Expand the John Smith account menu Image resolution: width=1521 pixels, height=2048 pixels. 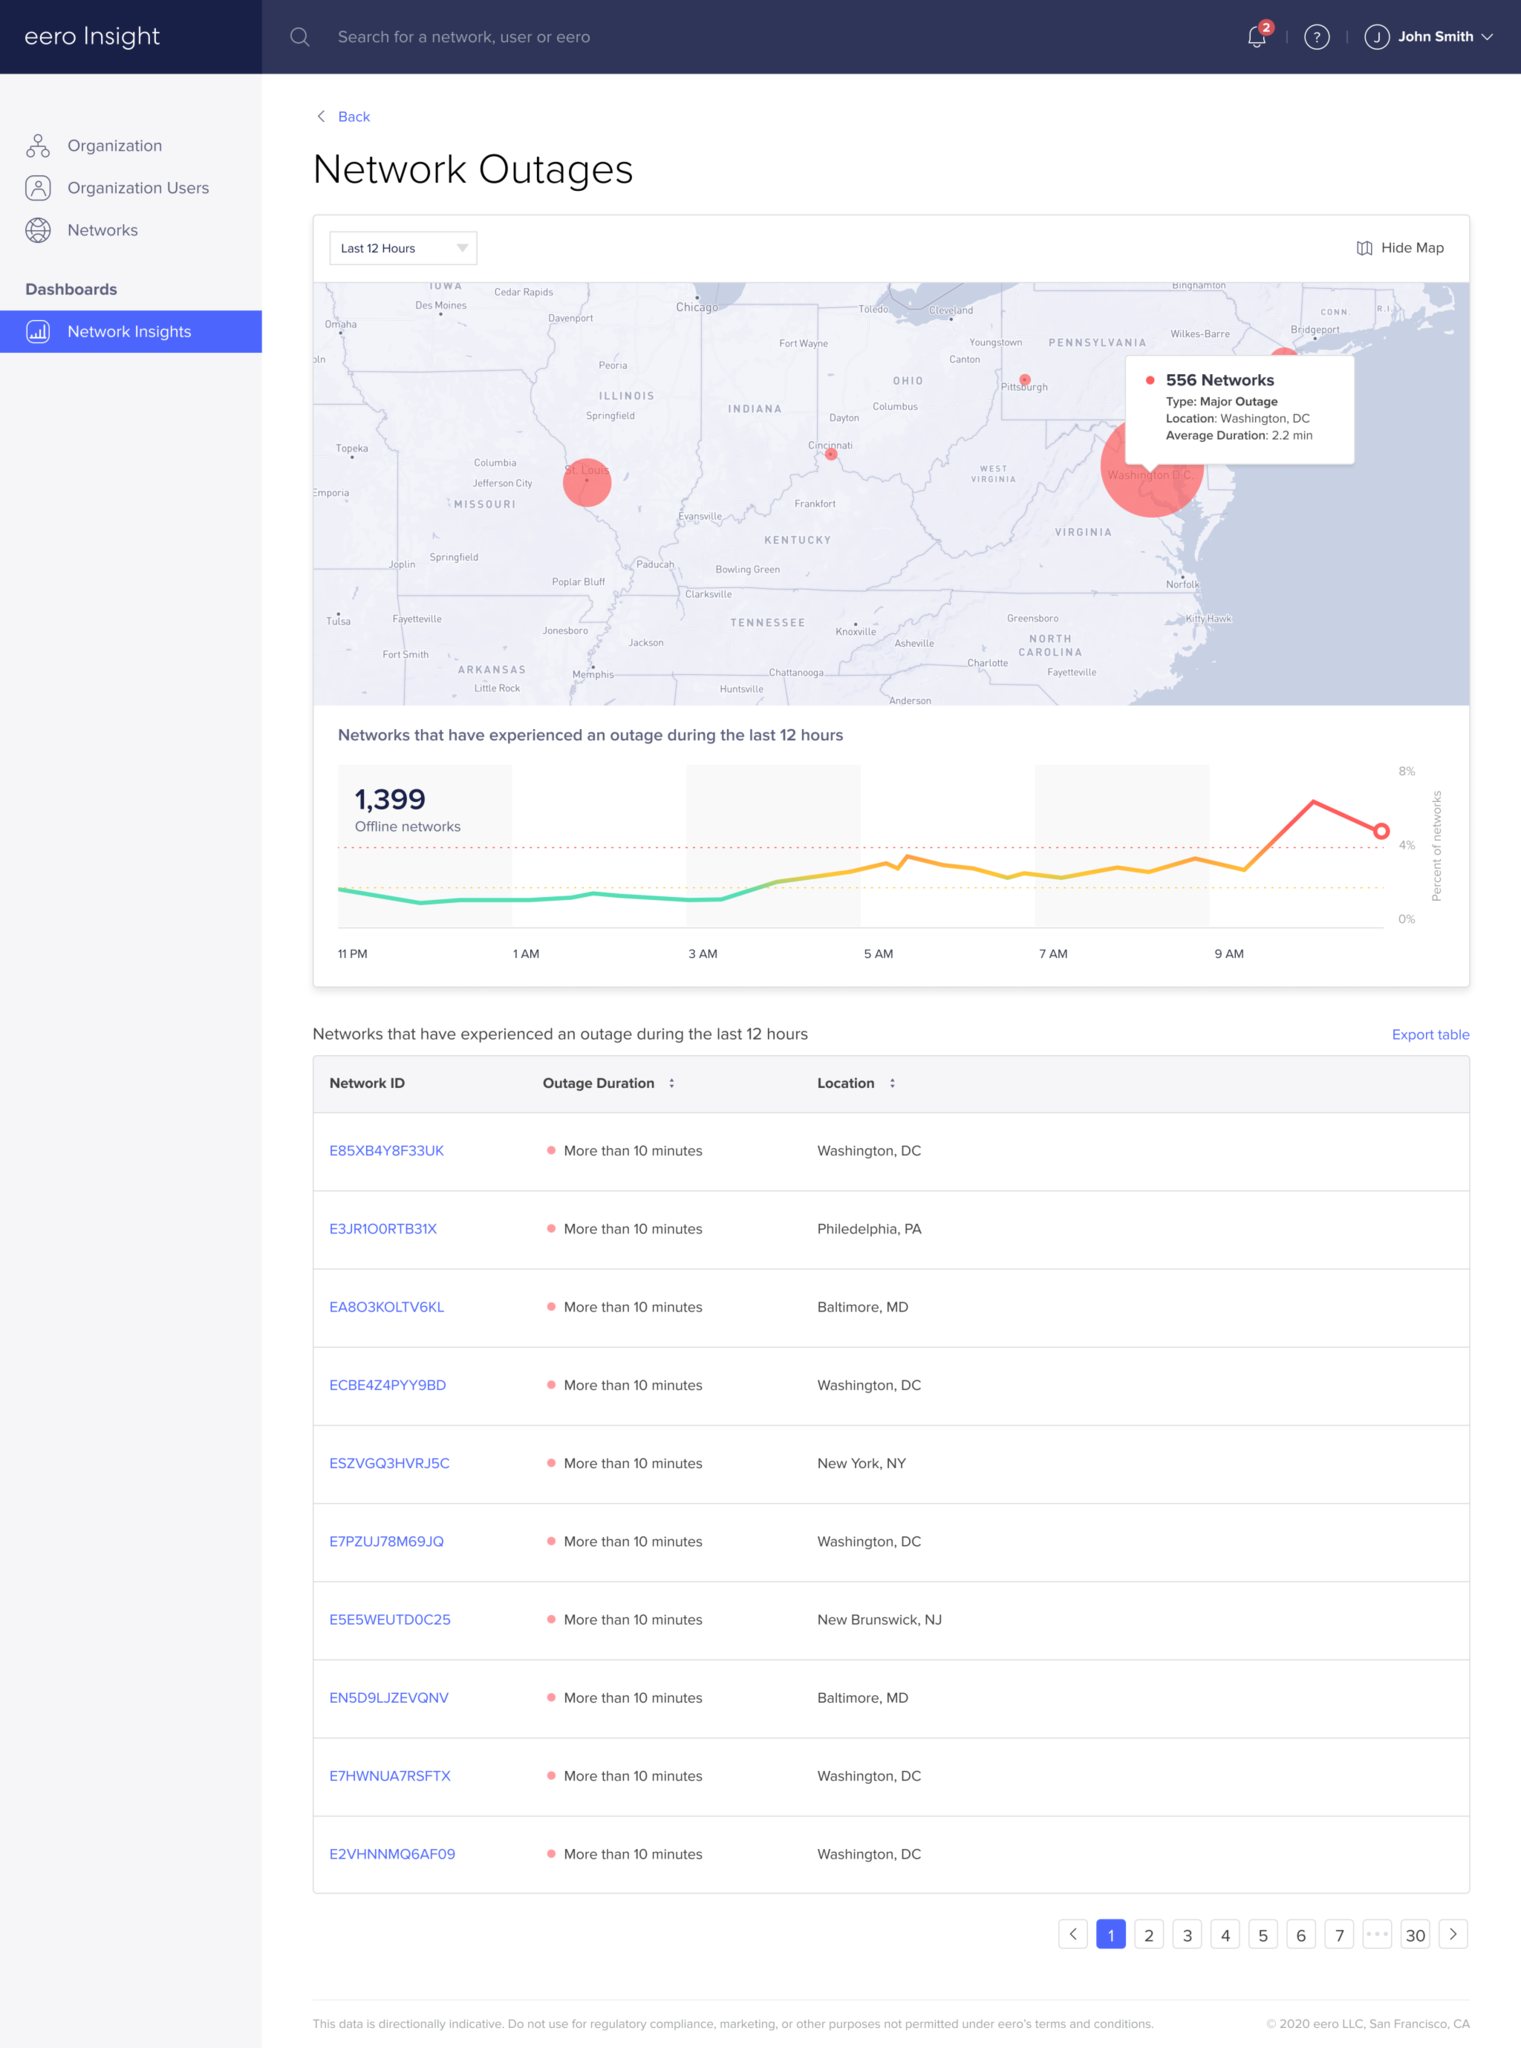[1487, 37]
